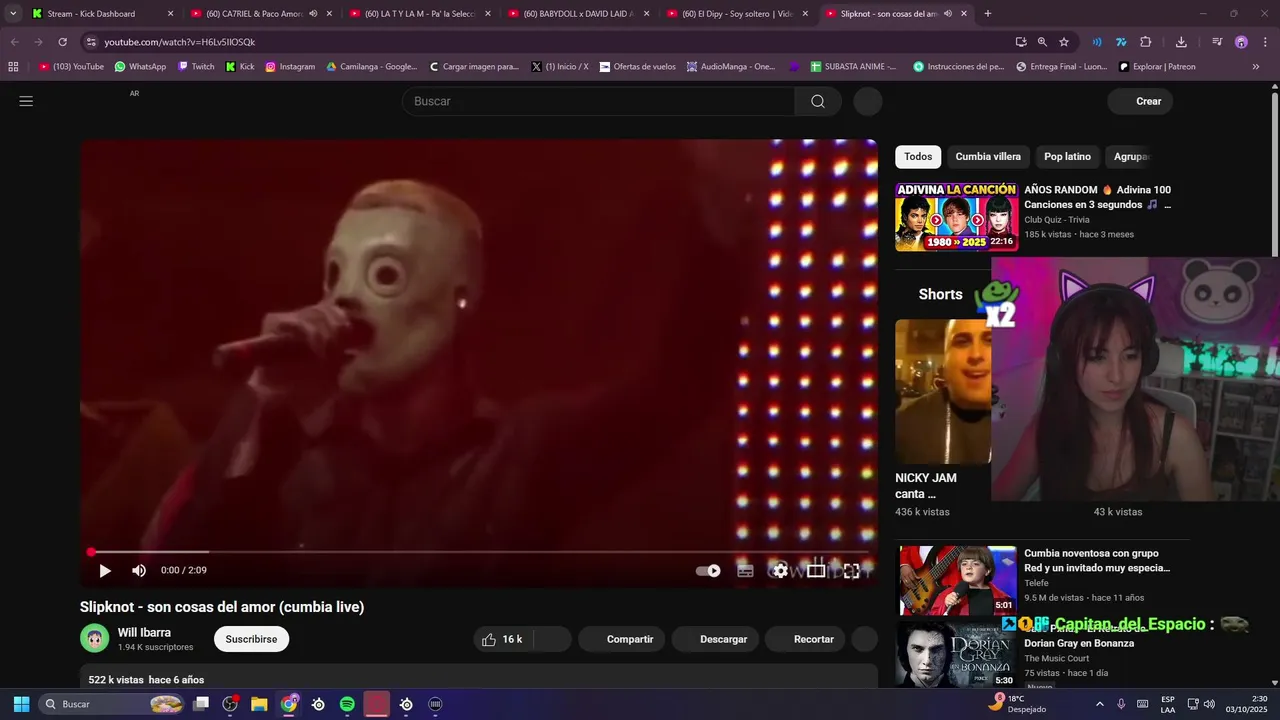Open Task View on taskbar

[201, 704]
